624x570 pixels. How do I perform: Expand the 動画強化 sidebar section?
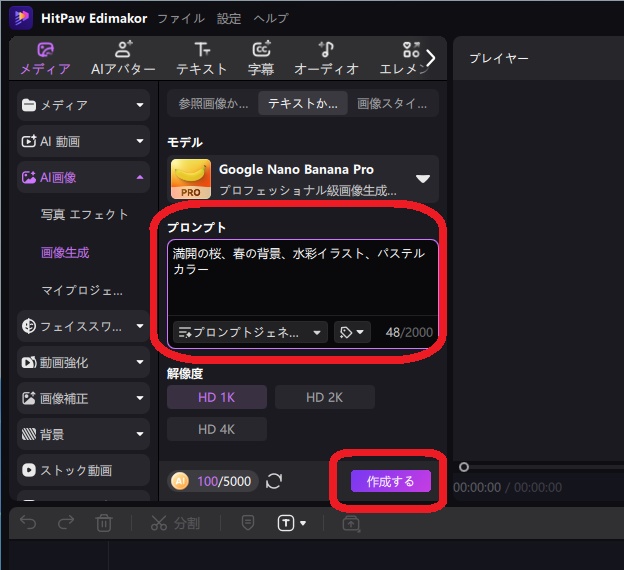[83, 362]
